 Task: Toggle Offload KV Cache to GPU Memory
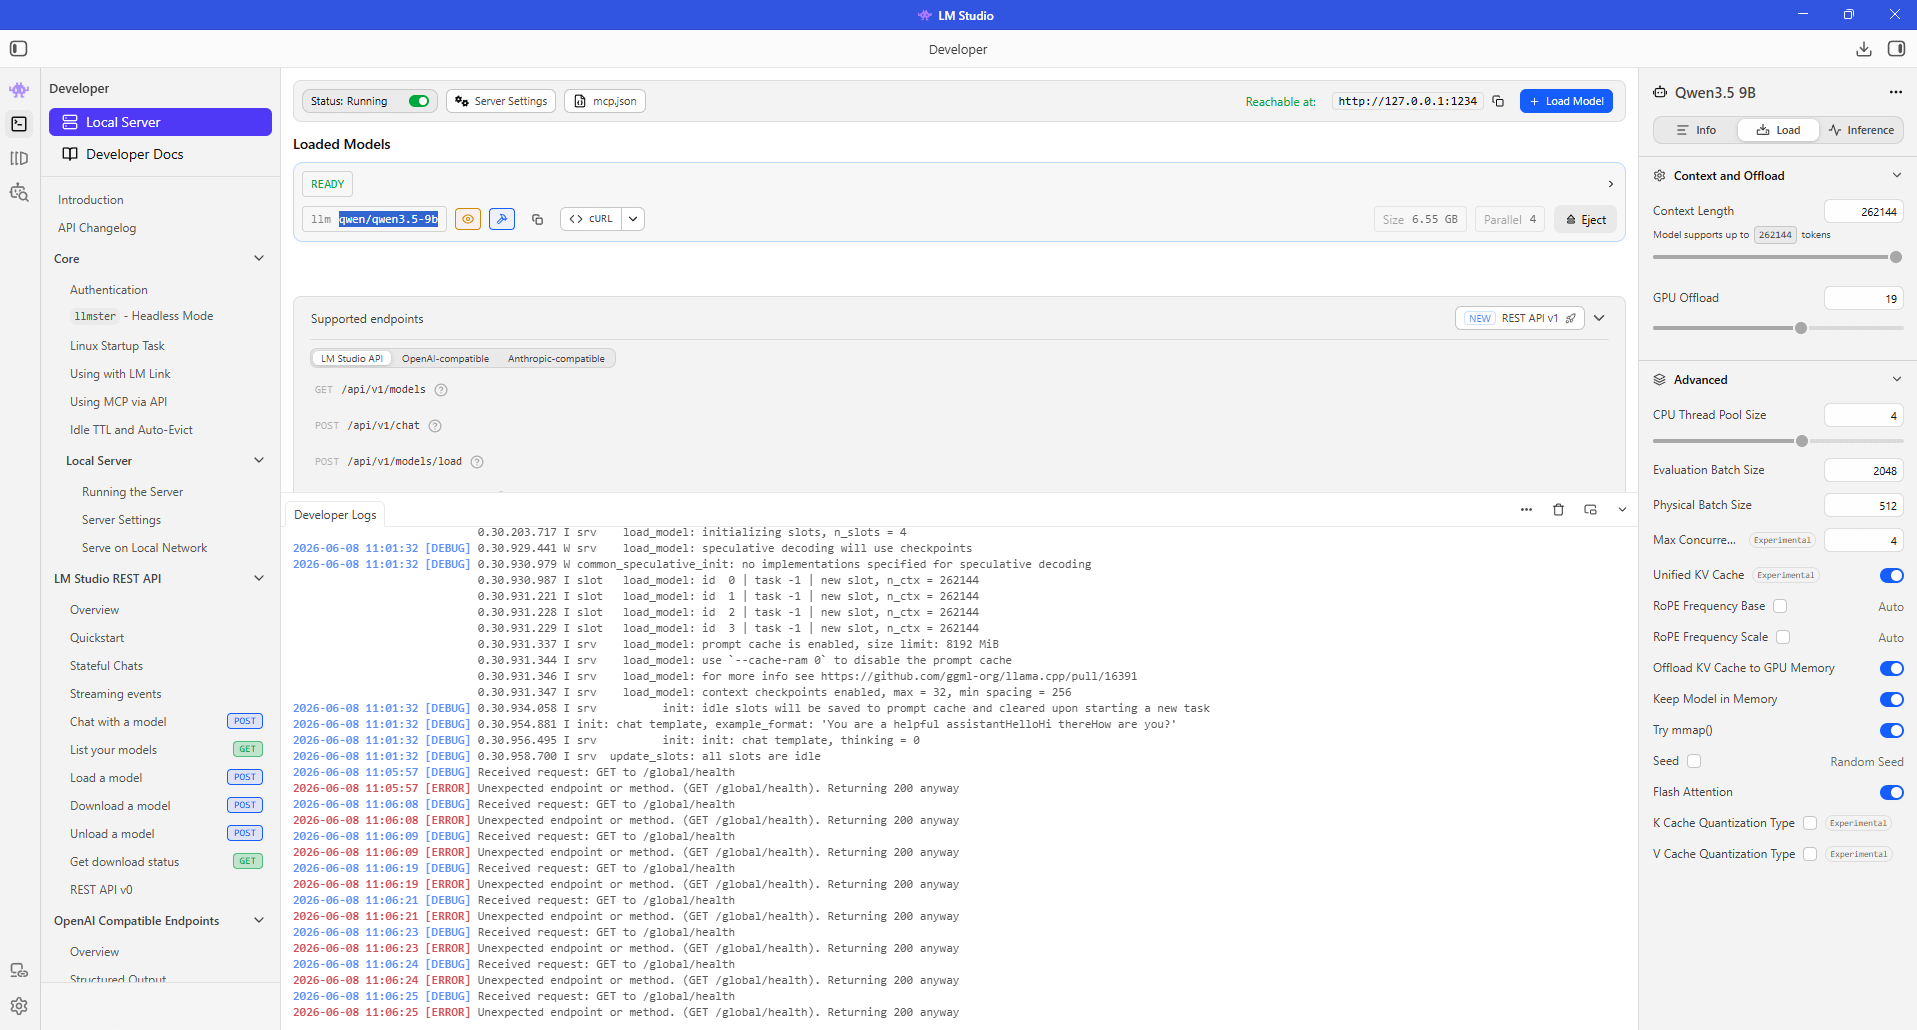pos(1891,668)
